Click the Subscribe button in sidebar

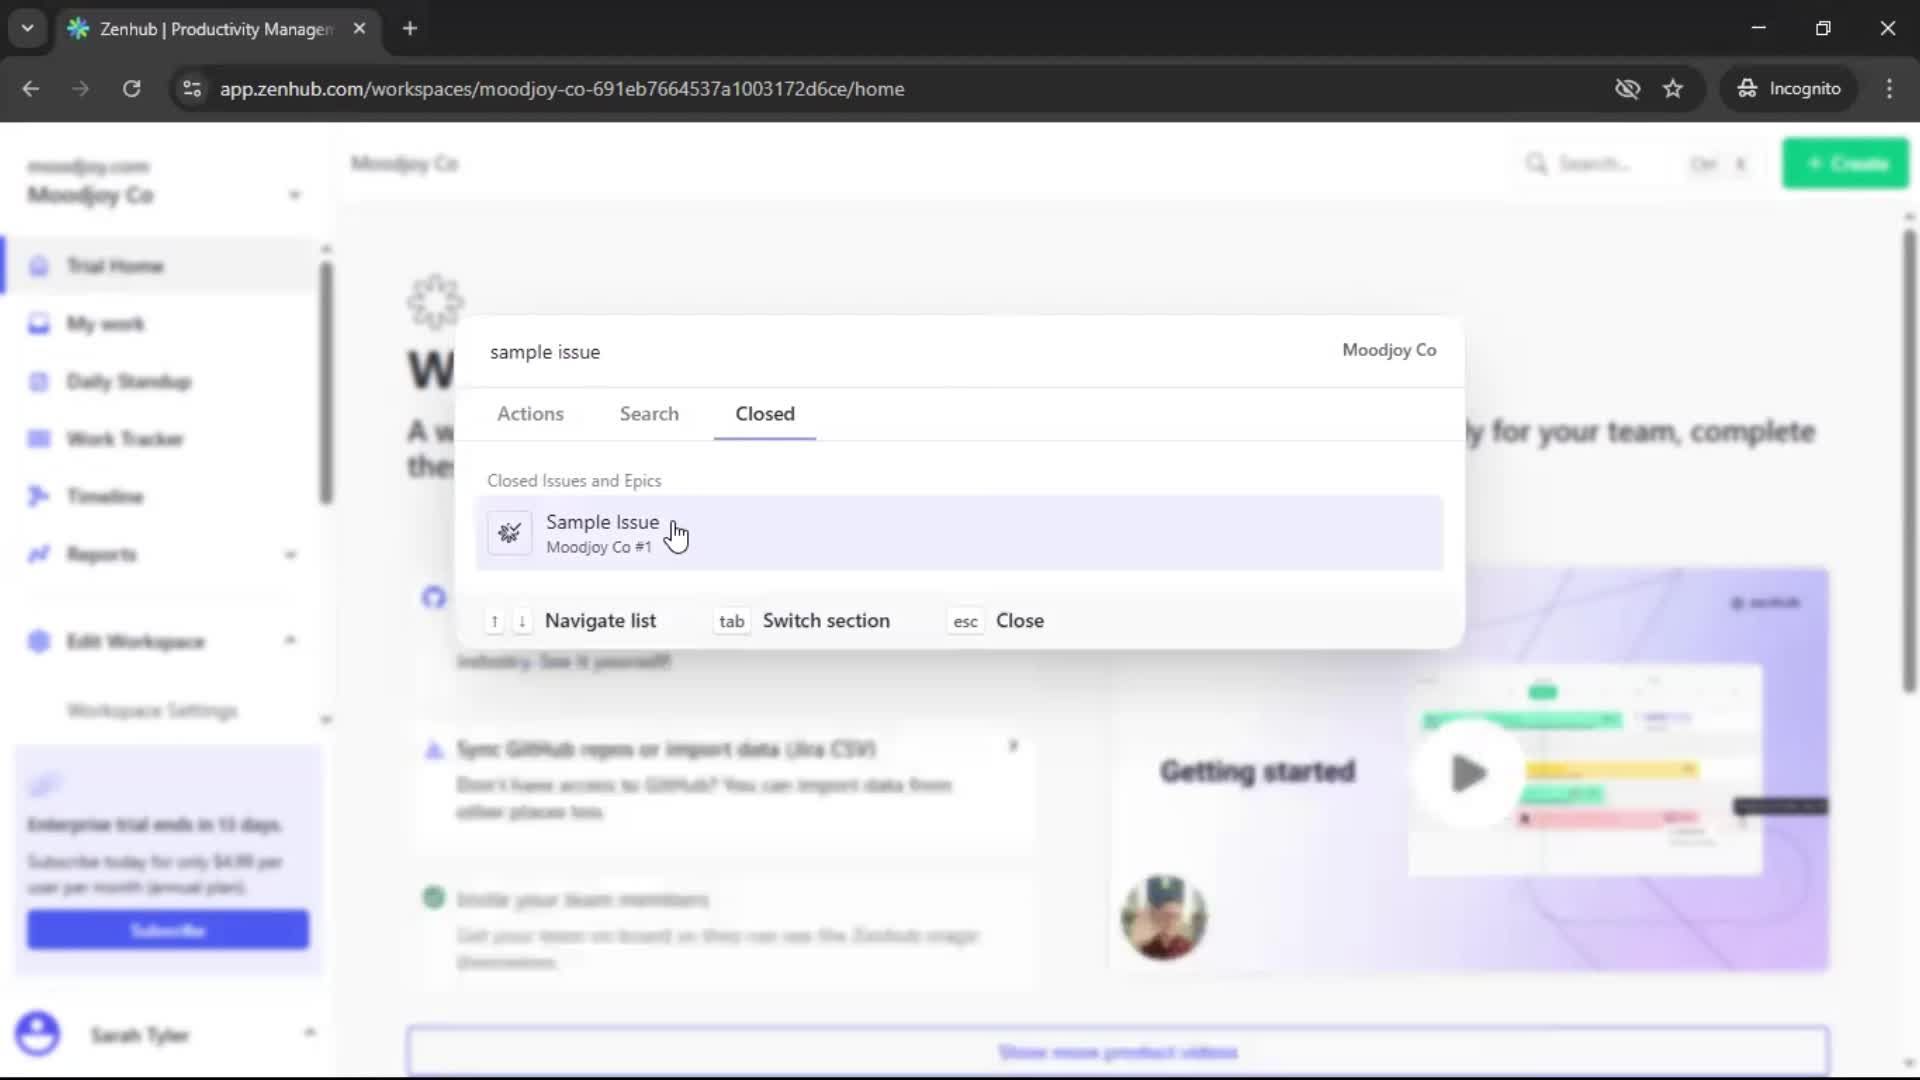tap(167, 929)
